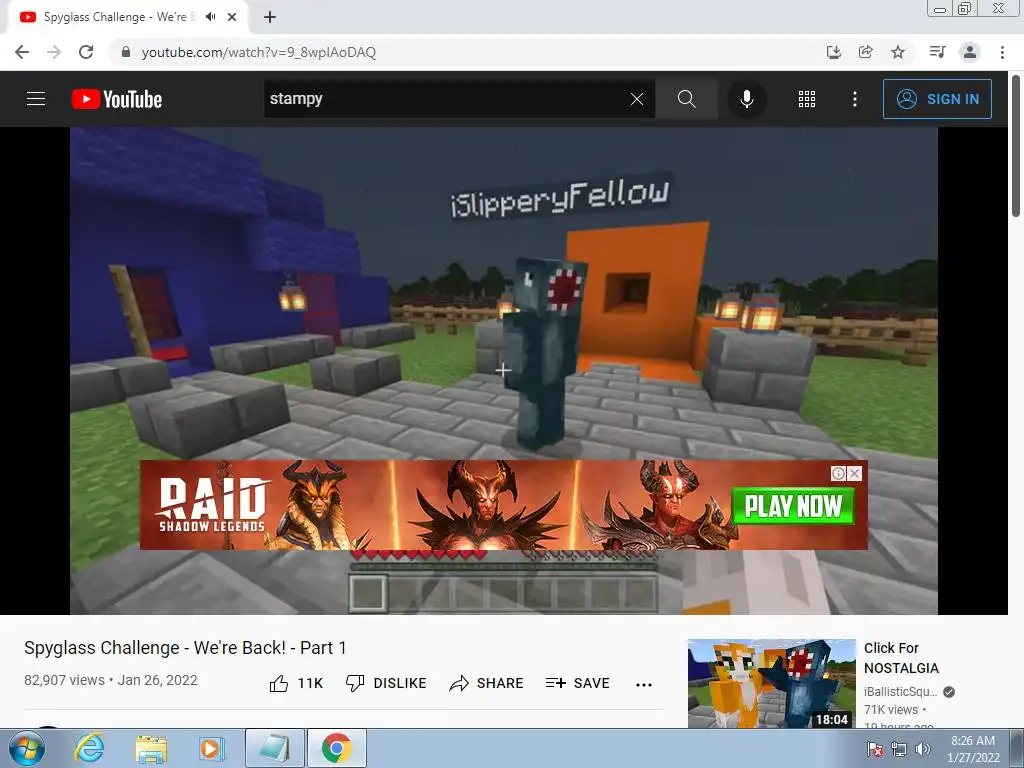Start voice search with microphone icon
This screenshot has height=768, width=1024.
[x=746, y=99]
